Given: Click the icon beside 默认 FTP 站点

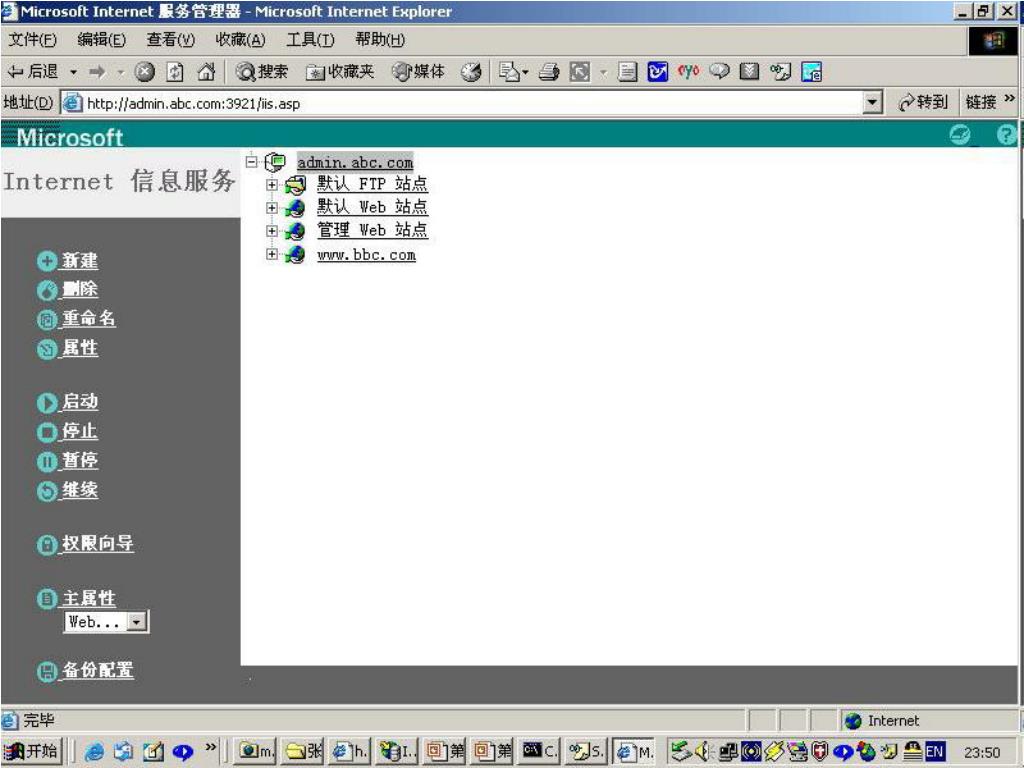Looking at the screenshot, I should pos(295,185).
